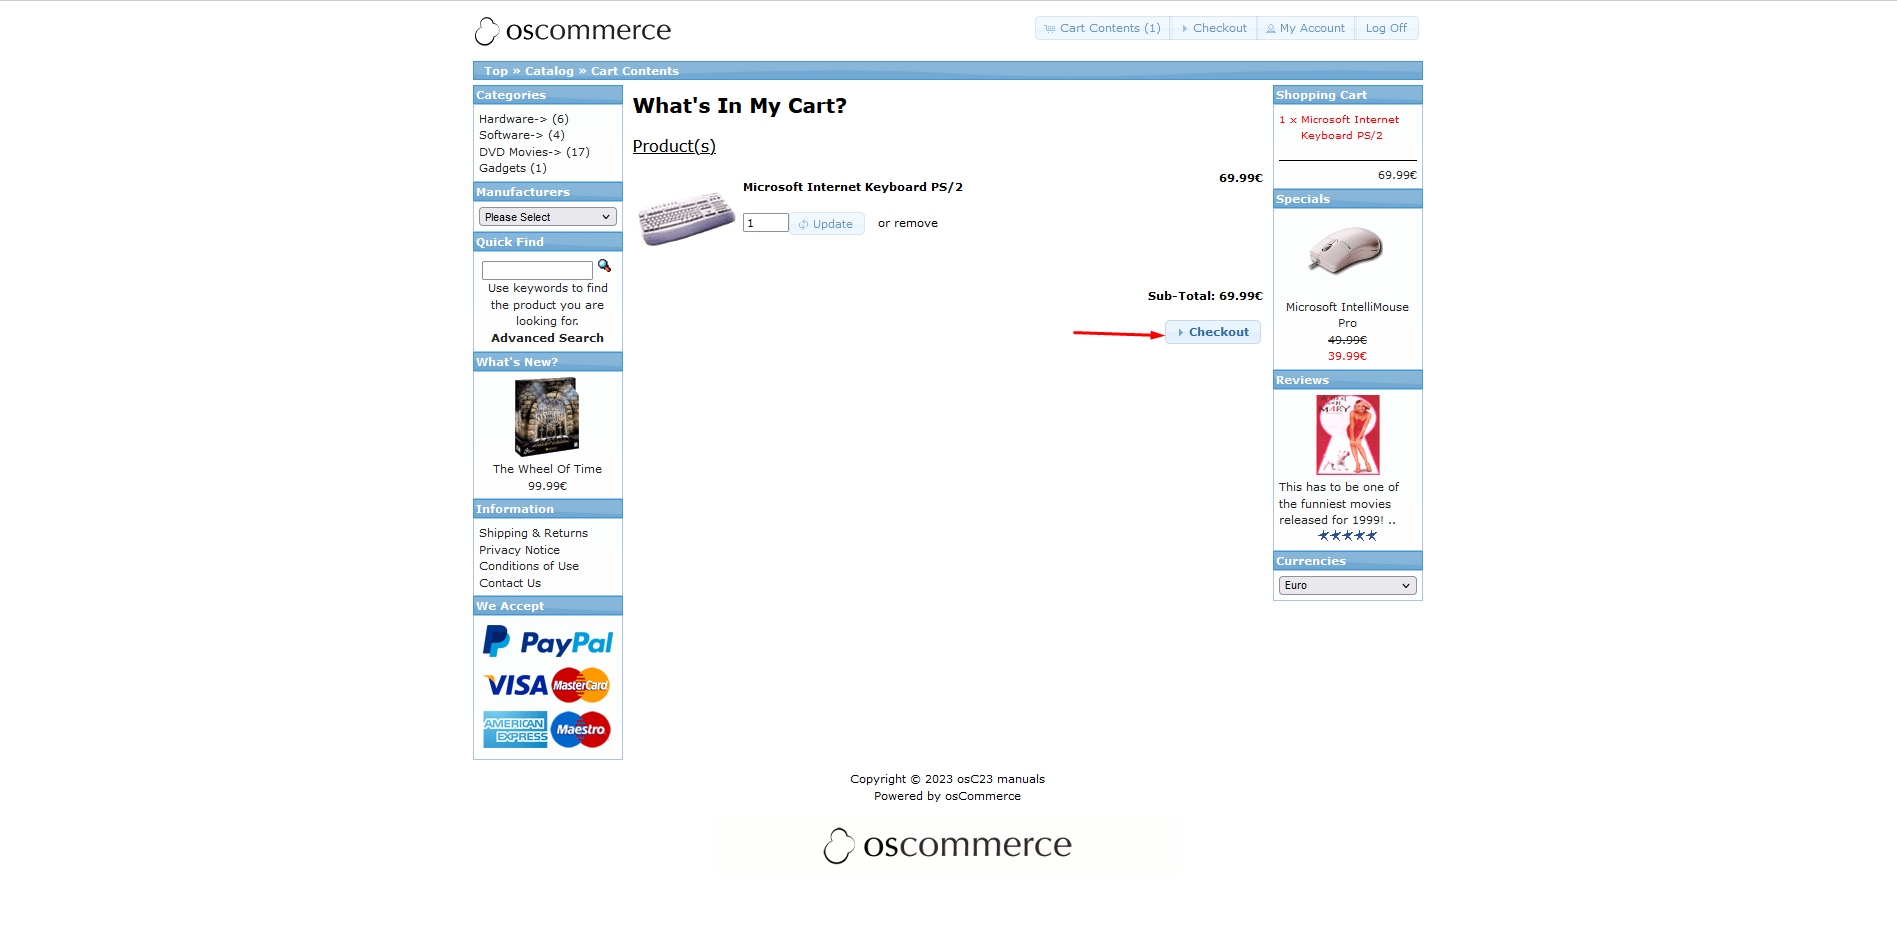Open the Advanced Search link
This screenshot has width=1897, height=932.
547,338
